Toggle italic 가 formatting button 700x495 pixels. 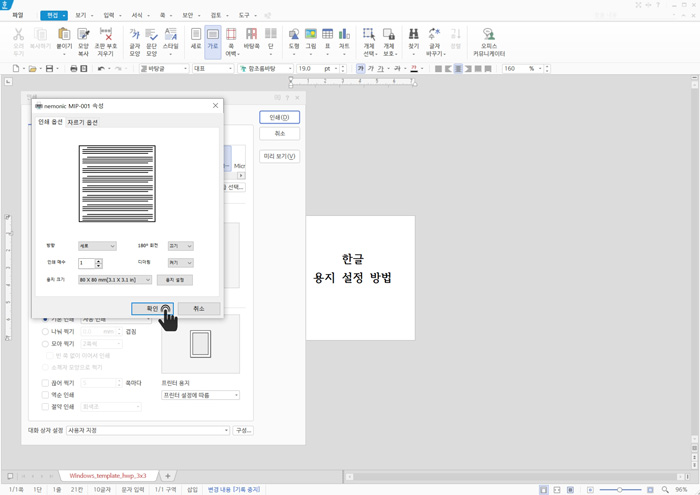point(371,69)
